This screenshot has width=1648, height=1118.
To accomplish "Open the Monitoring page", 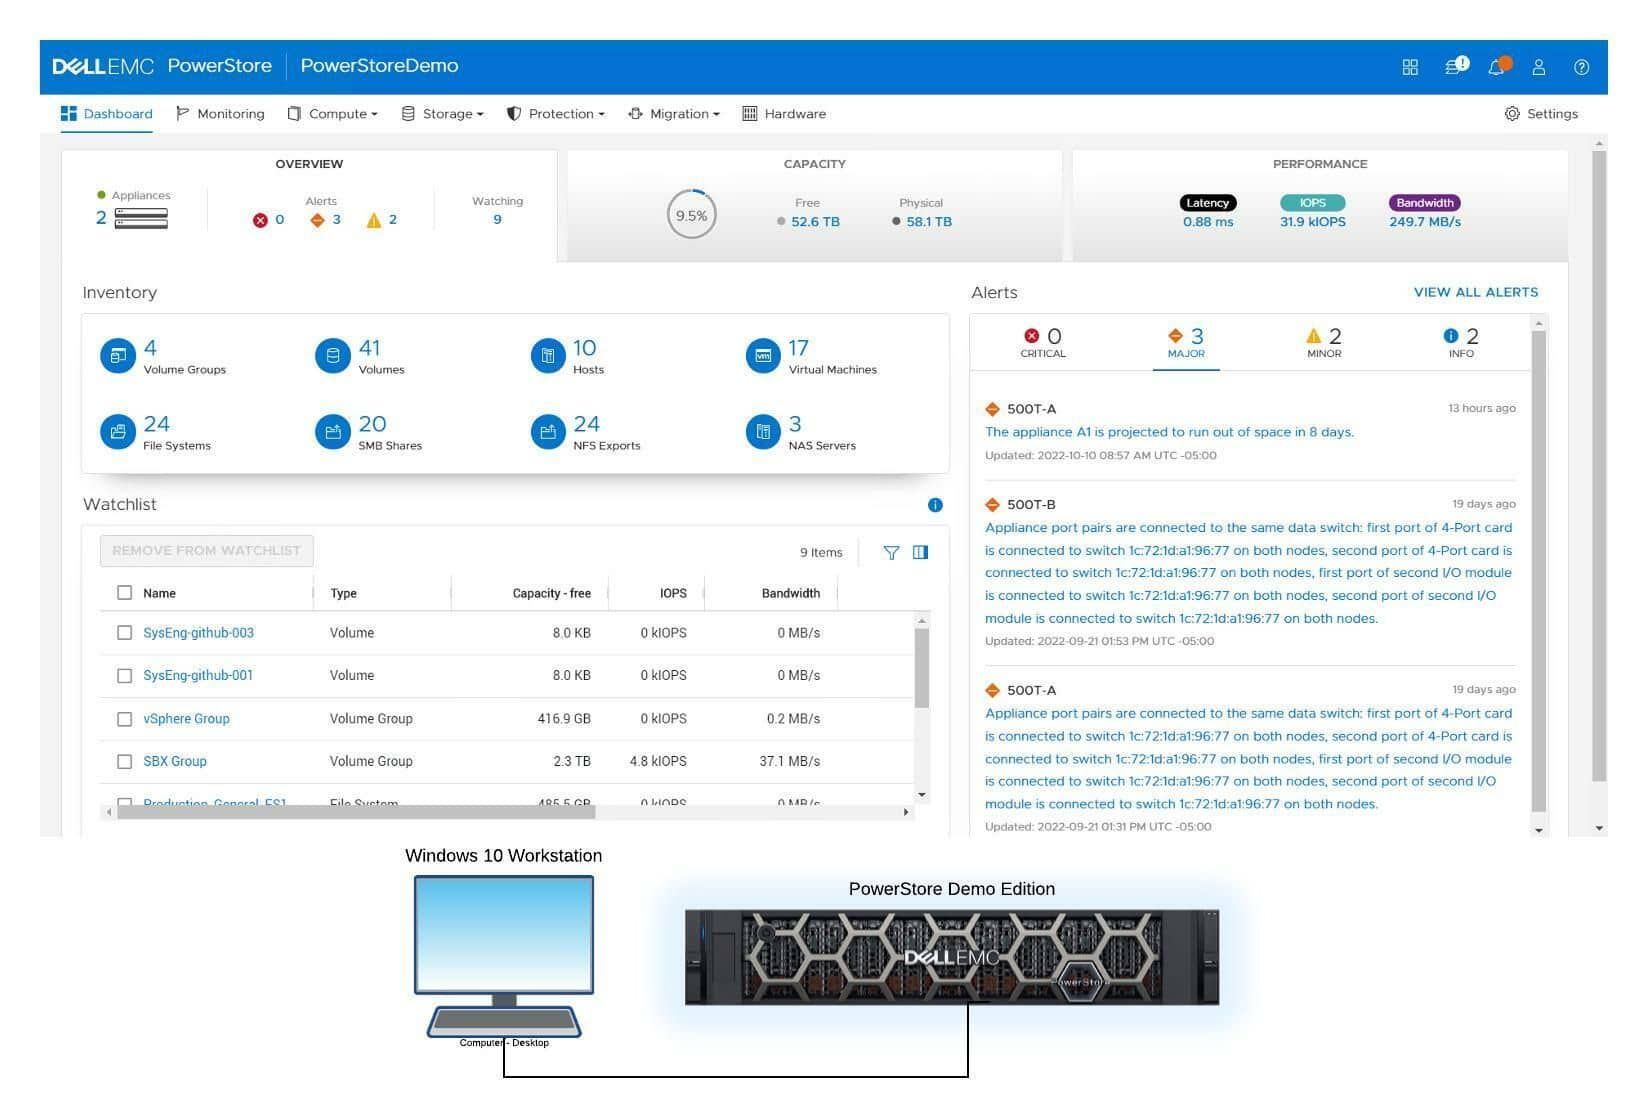I will (x=220, y=114).
